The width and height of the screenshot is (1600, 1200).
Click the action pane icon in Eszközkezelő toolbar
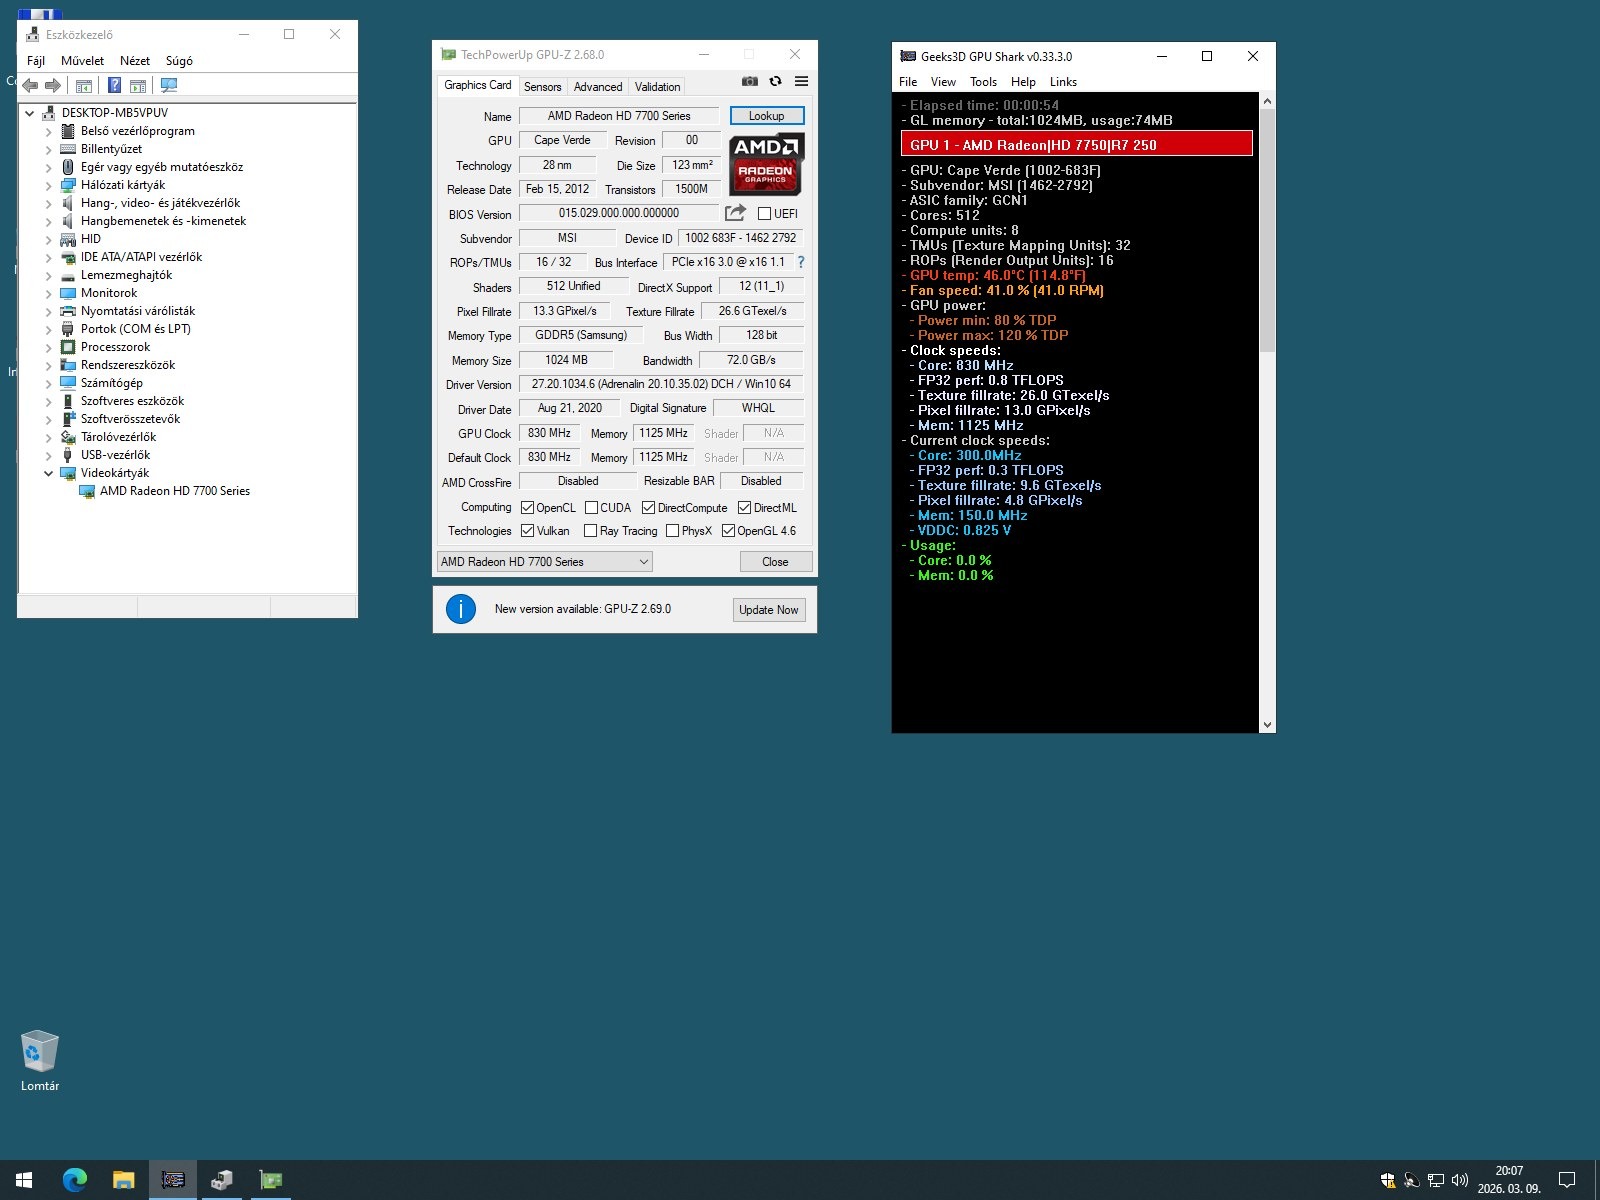click(138, 86)
